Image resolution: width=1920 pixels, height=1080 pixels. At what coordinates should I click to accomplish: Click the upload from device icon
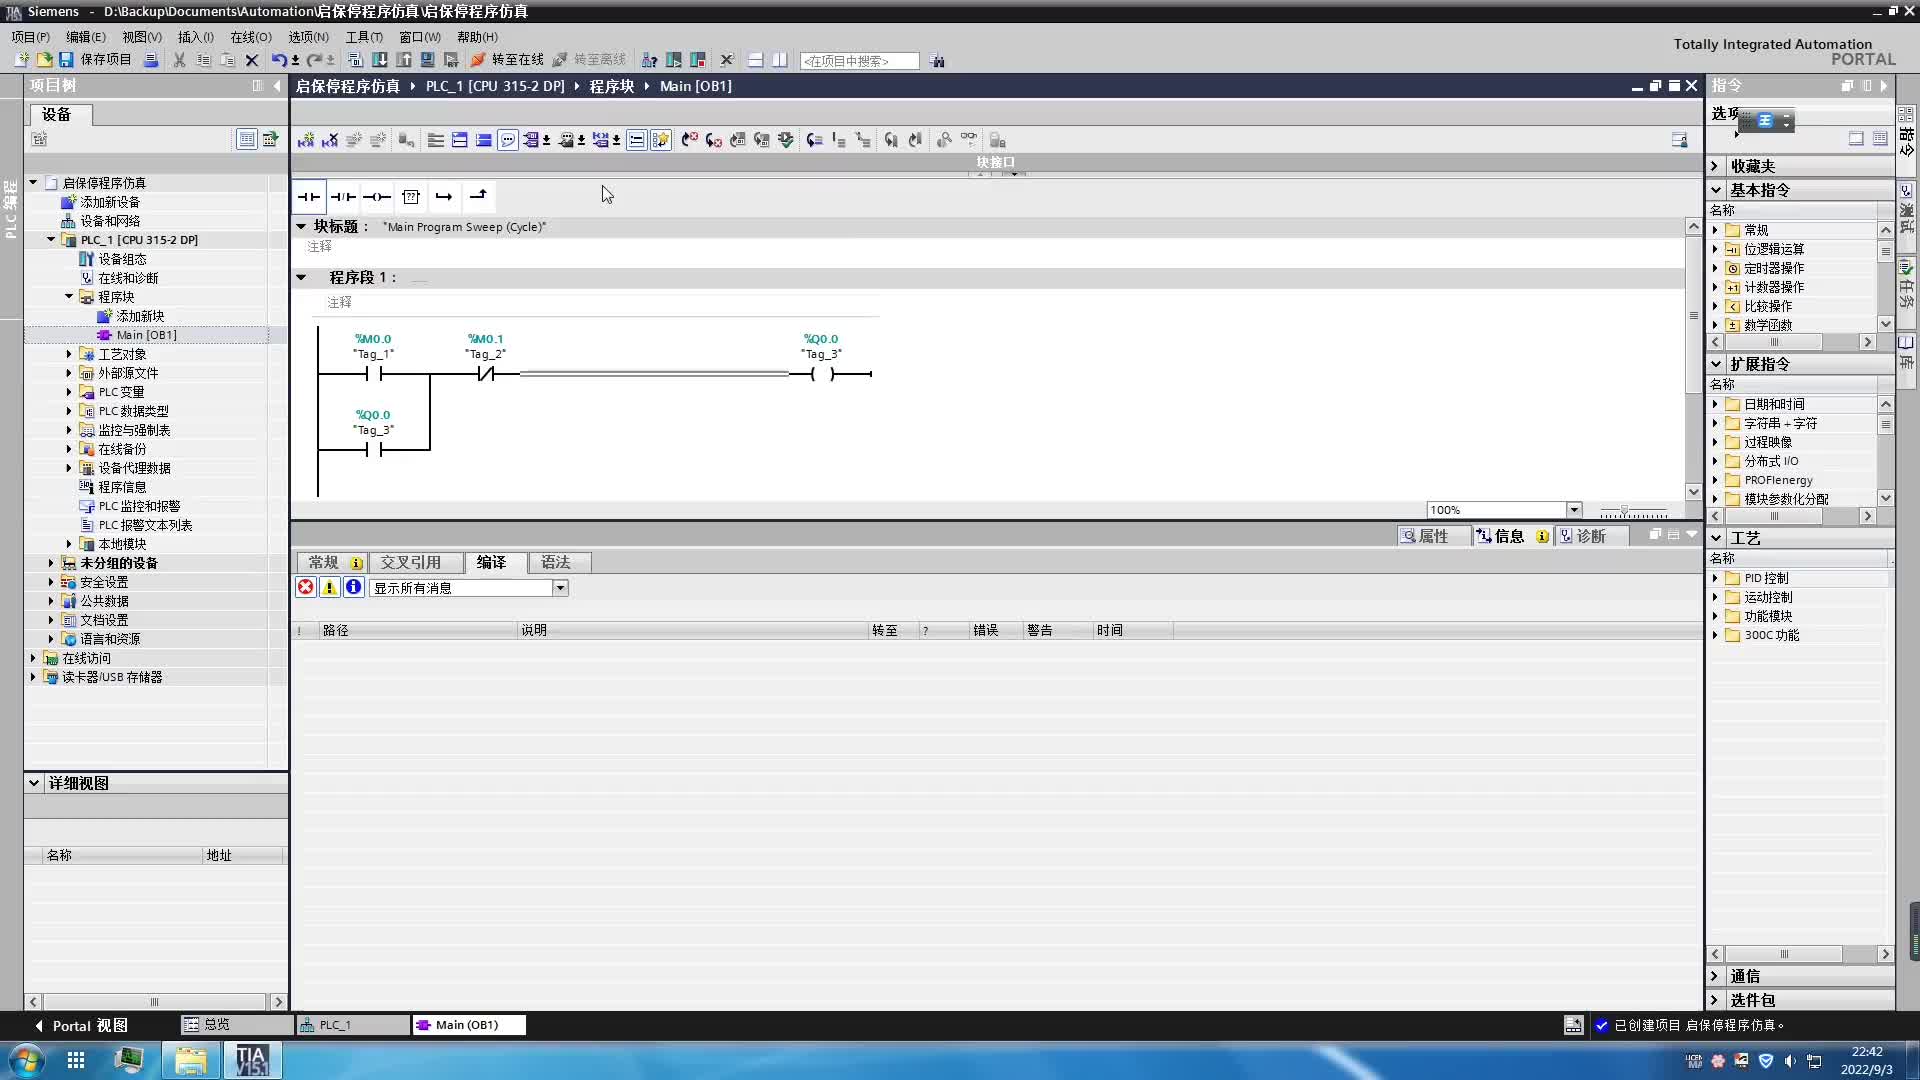click(404, 60)
